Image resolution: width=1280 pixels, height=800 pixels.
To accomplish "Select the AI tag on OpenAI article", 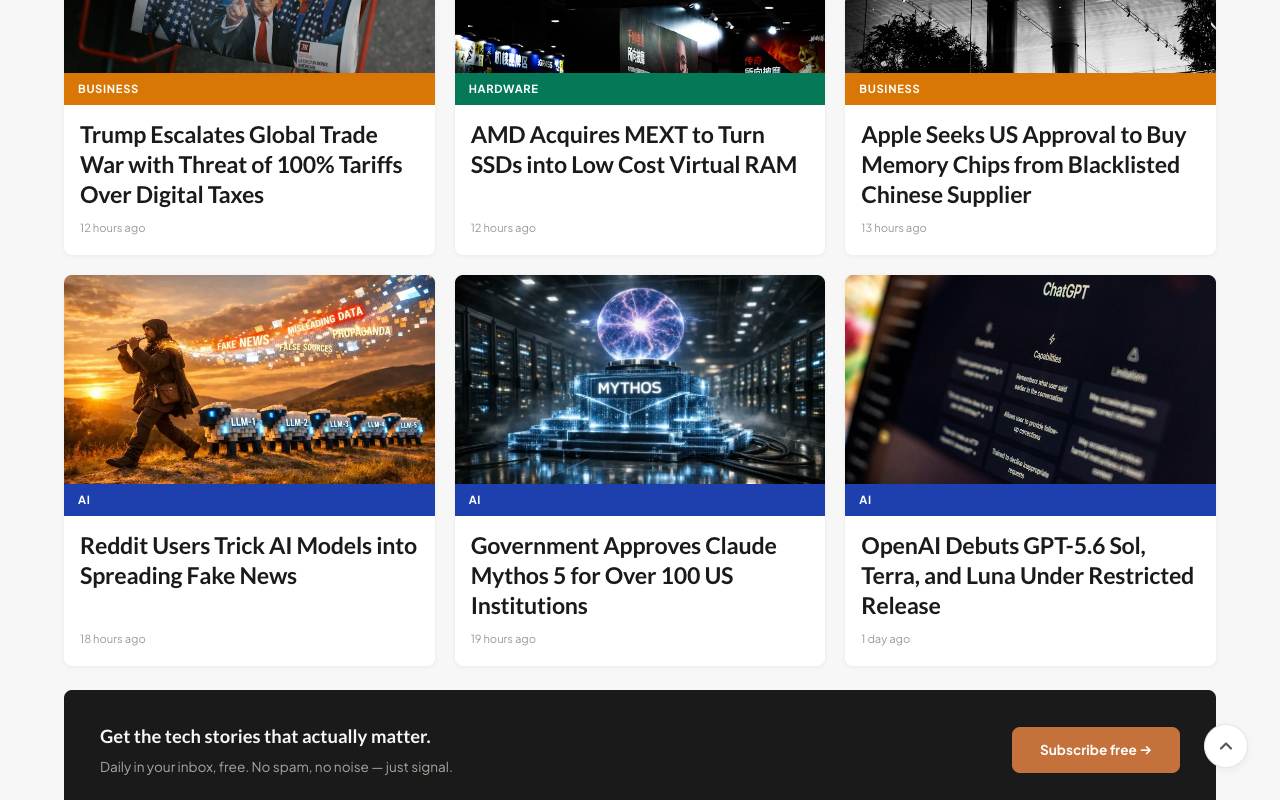I will click(x=865, y=500).
